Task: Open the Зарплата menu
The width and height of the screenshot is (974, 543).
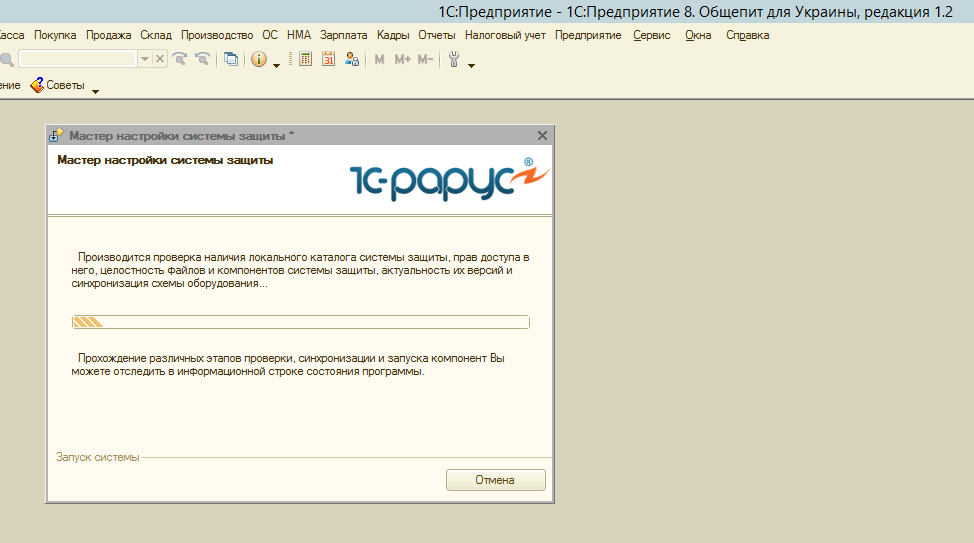Action: coord(344,35)
